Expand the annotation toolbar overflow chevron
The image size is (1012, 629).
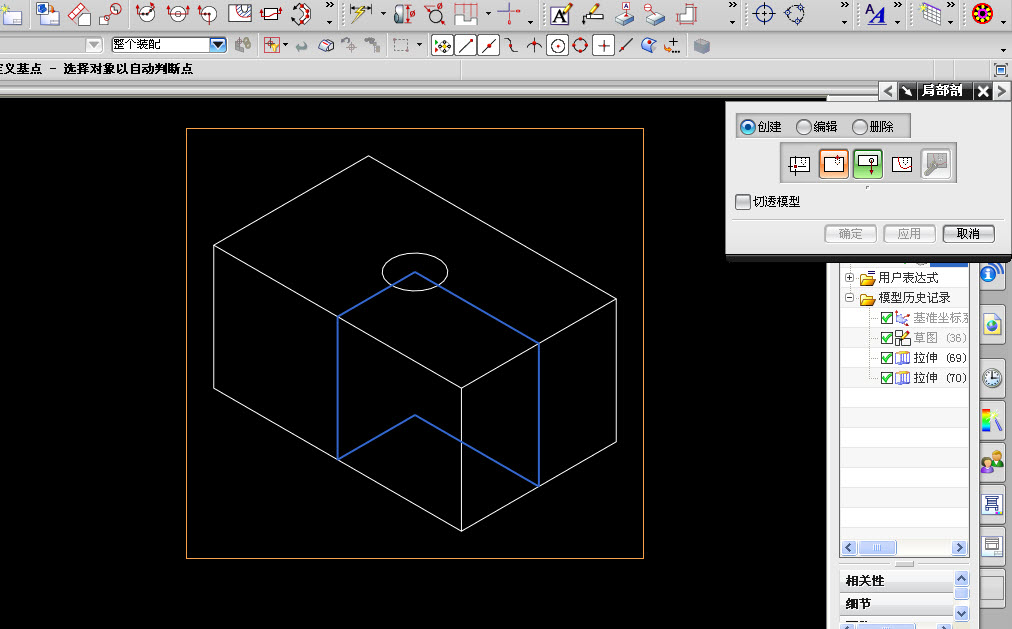[732, 5]
